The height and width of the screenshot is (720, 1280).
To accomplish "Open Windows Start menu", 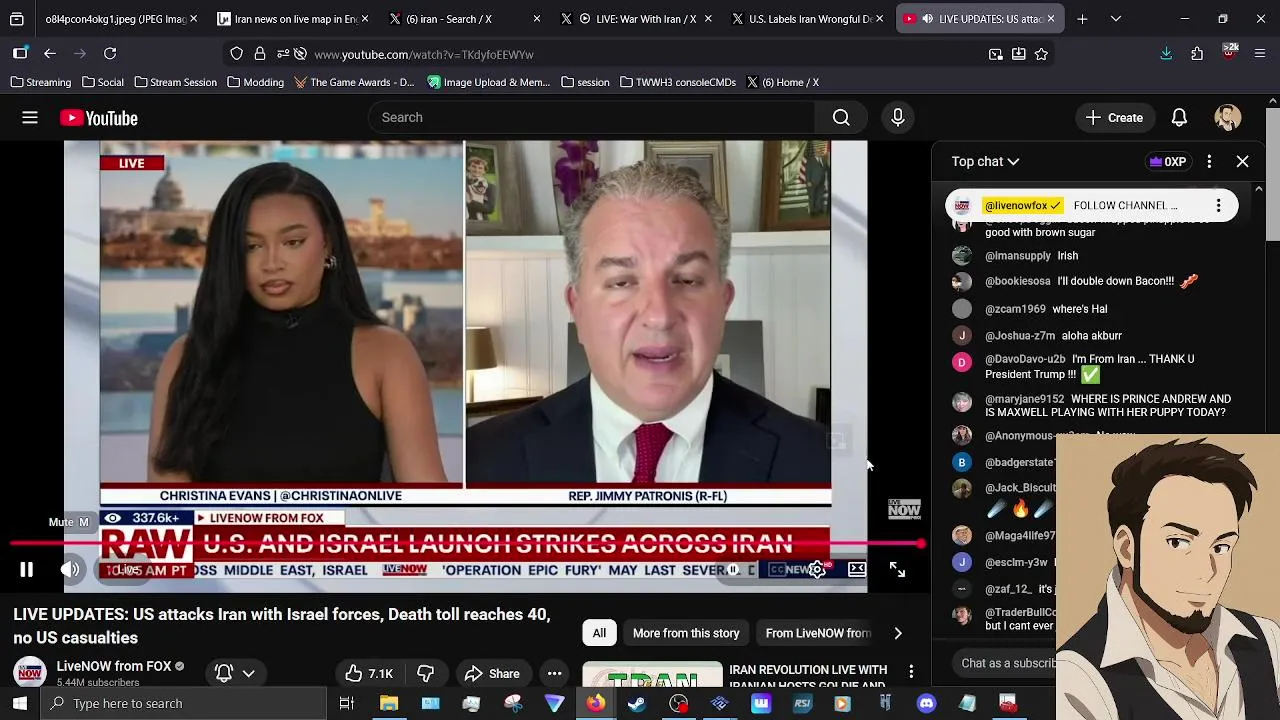I will tap(20, 704).
